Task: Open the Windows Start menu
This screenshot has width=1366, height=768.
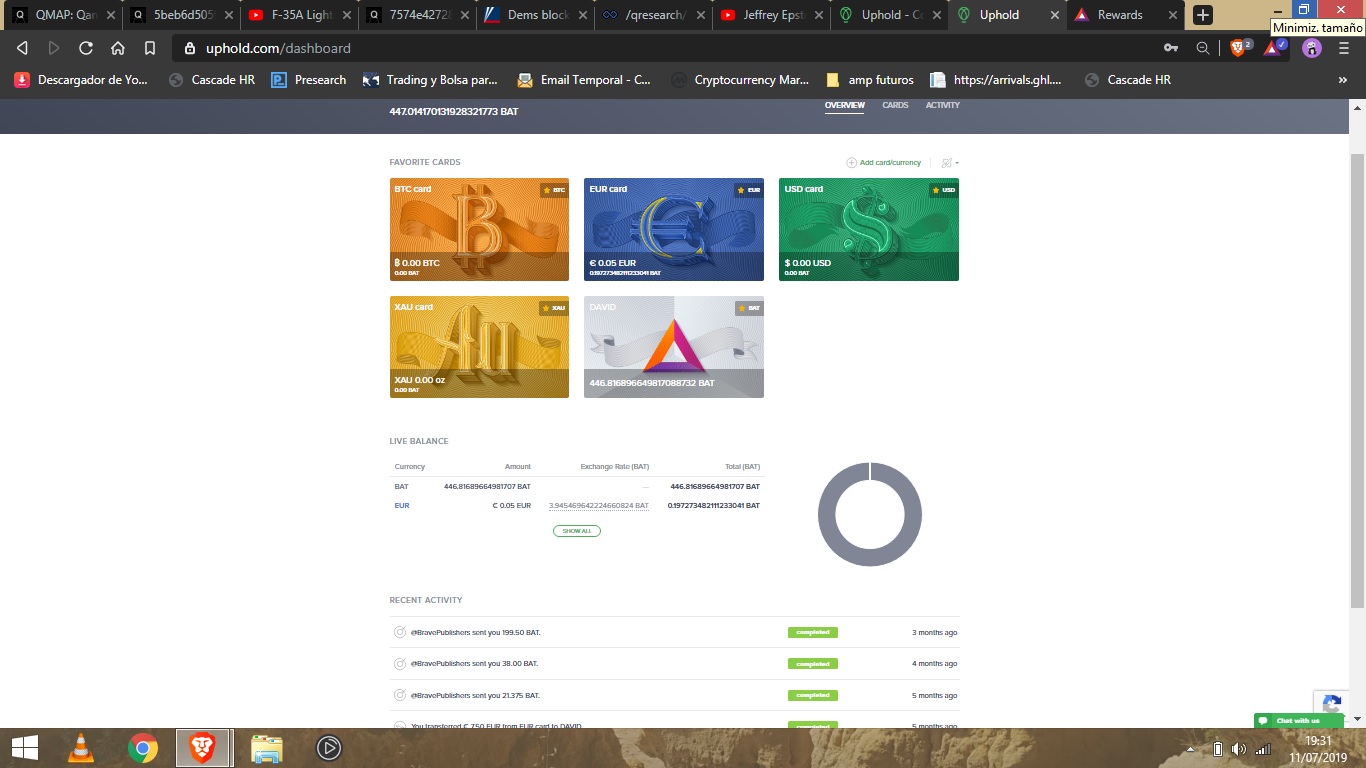Action: pyautogui.click(x=24, y=747)
